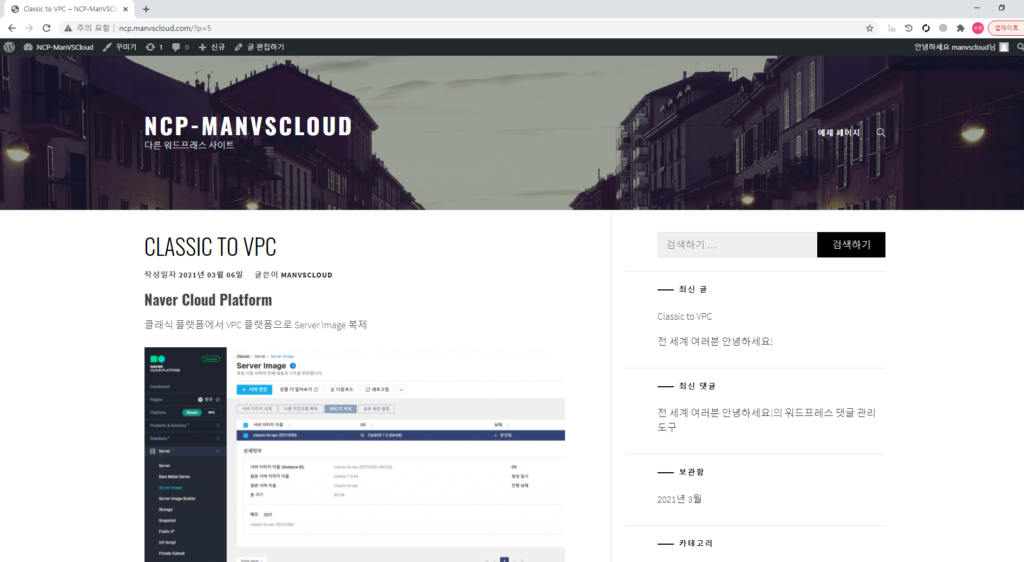Click the history clock extension icon

click(908, 28)
